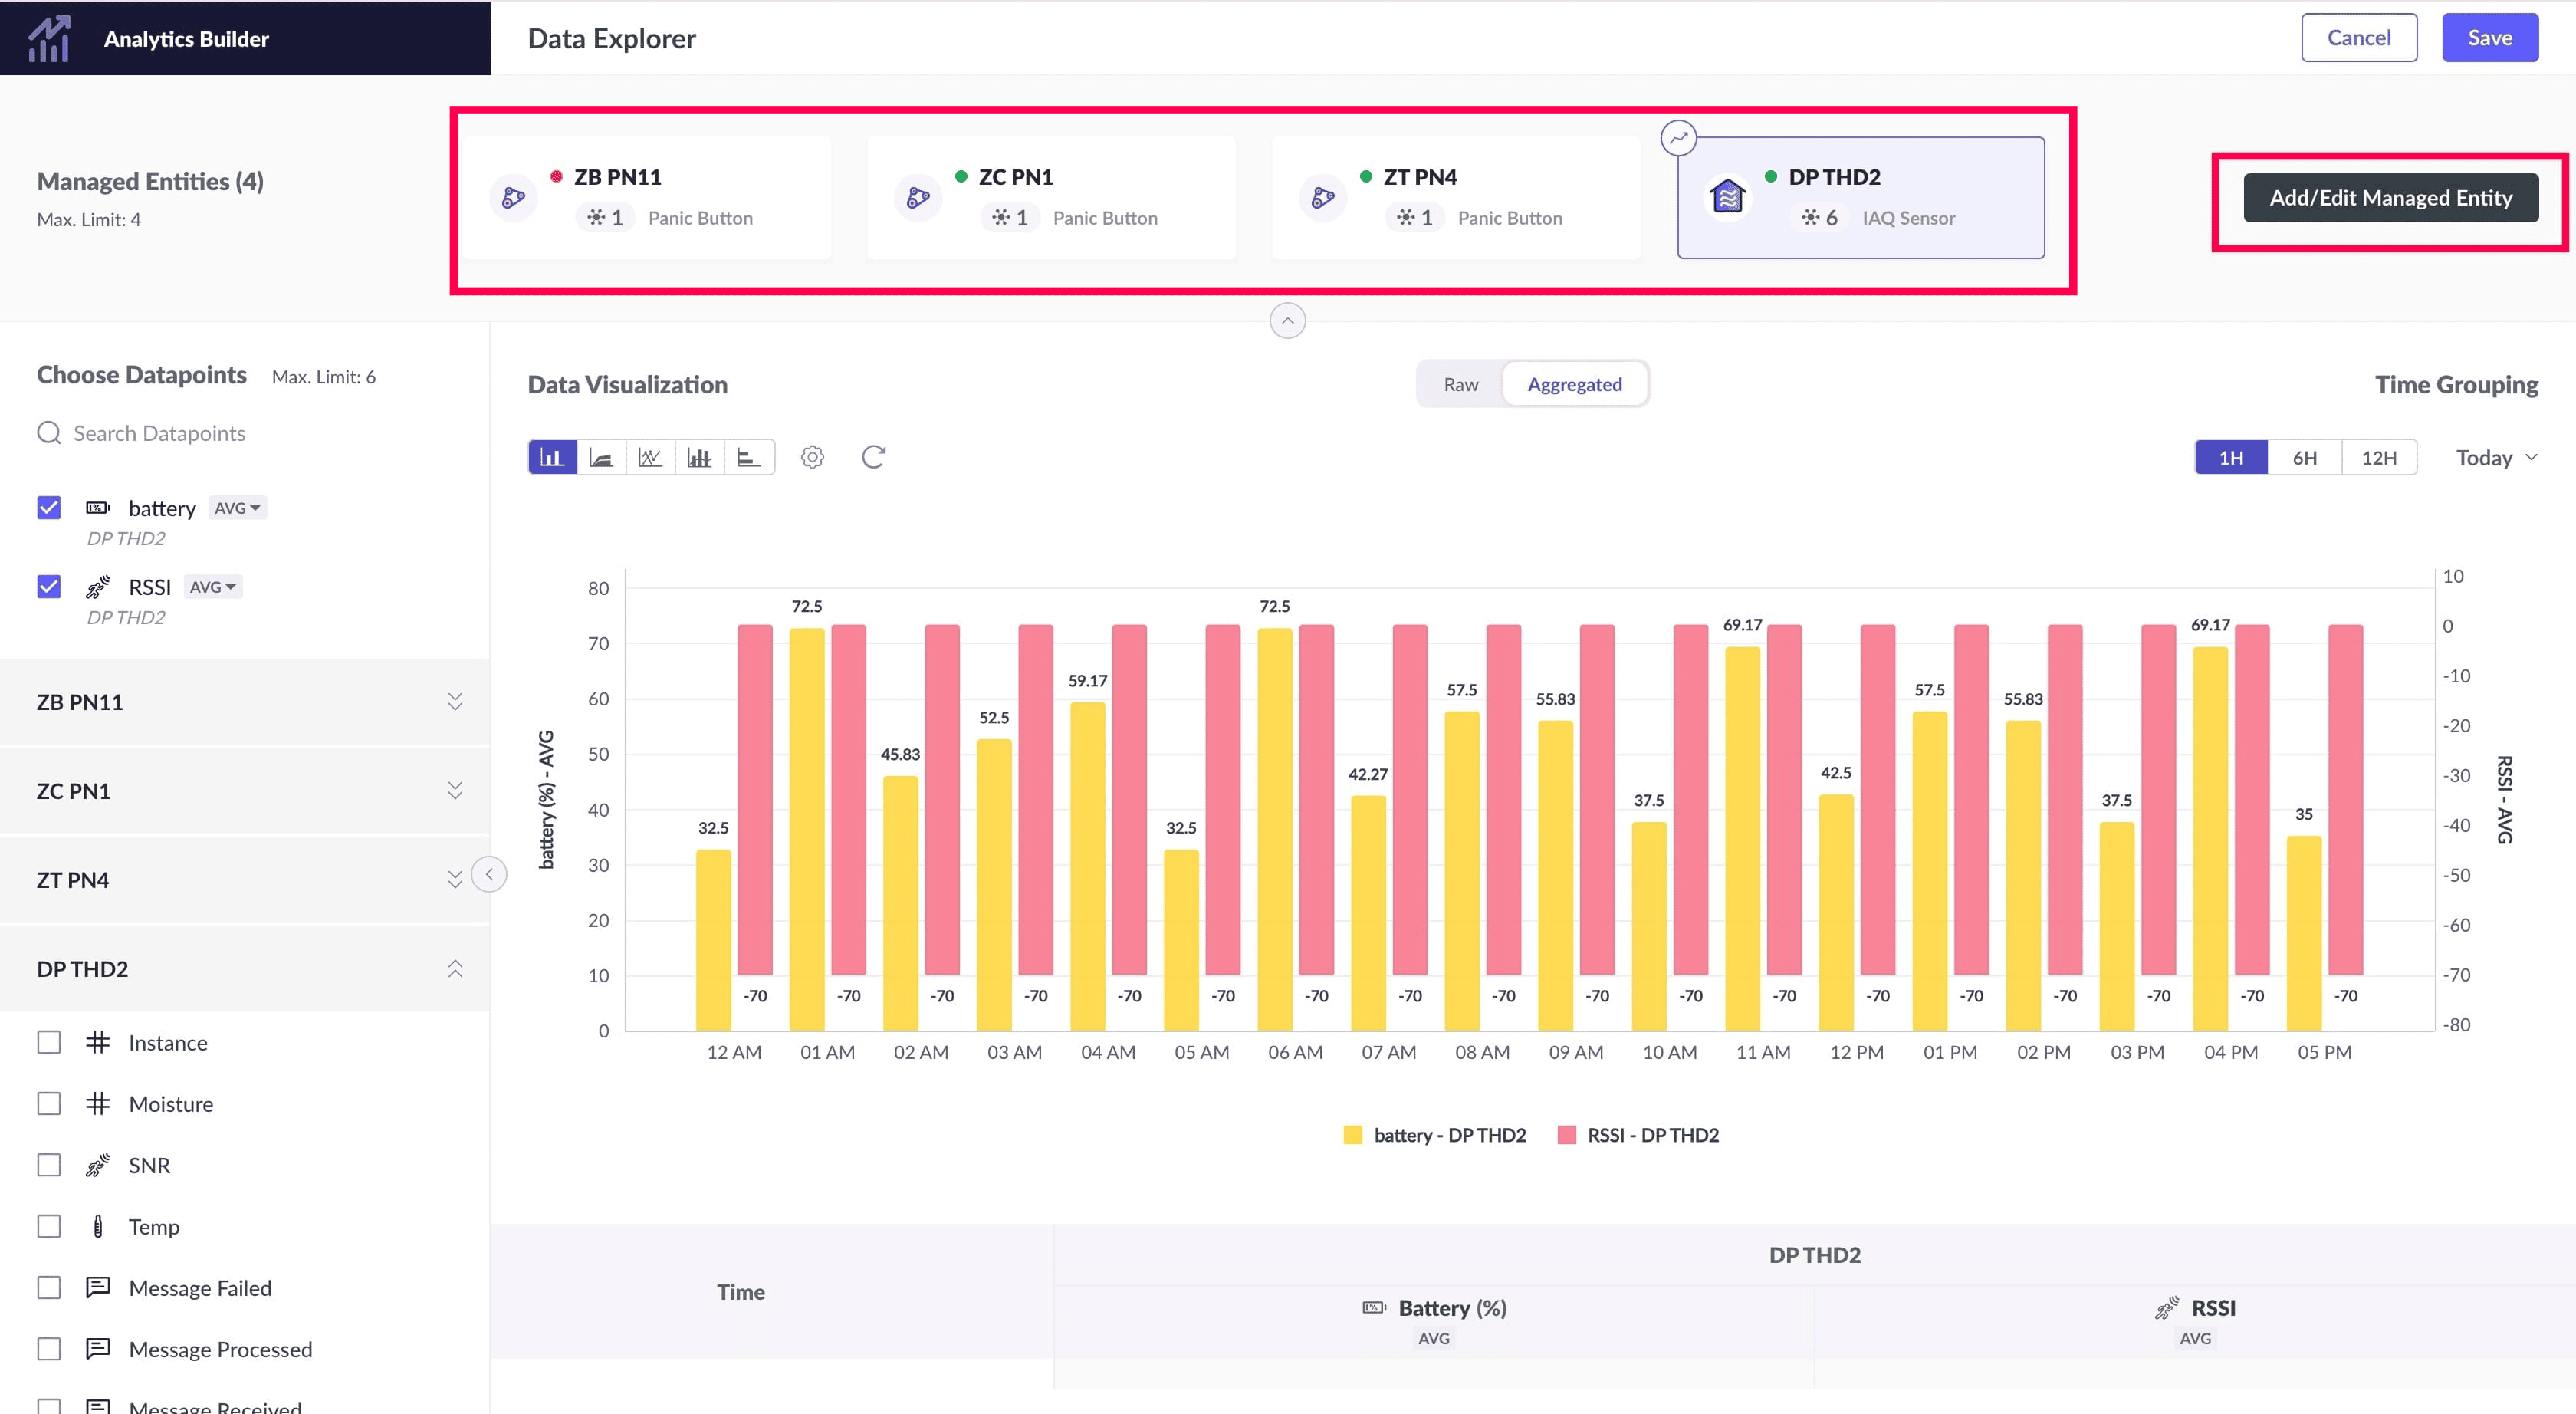The width and height of the screenshot is (2576, 1414).
Task: Select the area chart type icon
Action: click(601, 457)
